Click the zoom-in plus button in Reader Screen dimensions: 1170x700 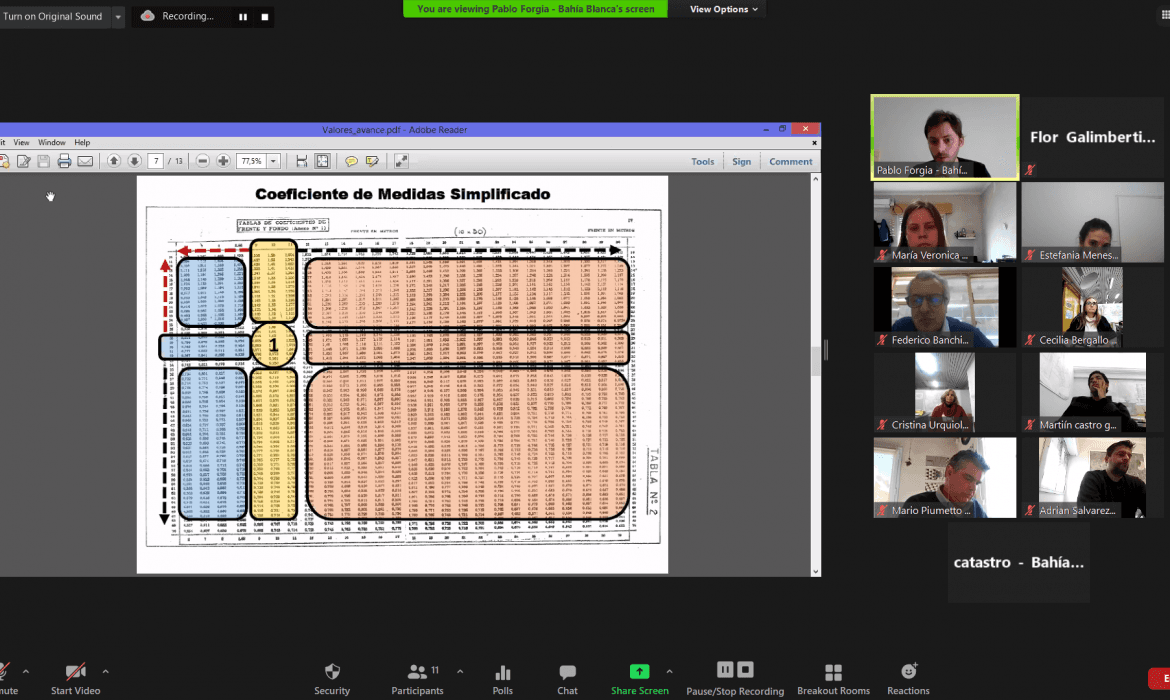click(223, 161)
